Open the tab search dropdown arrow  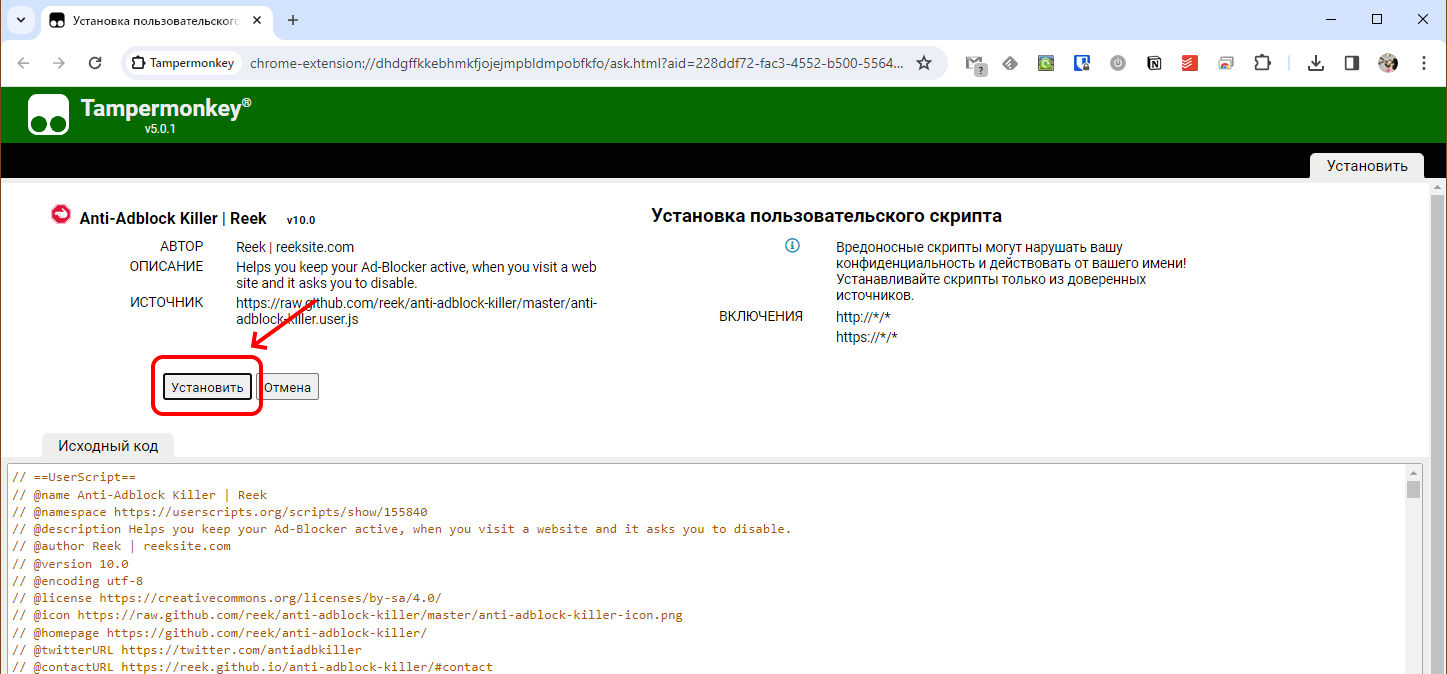pos(19,20)
